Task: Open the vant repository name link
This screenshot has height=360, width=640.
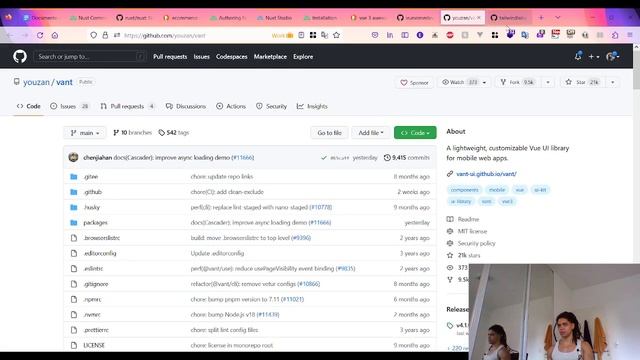Action: click(x=64, y=82)
